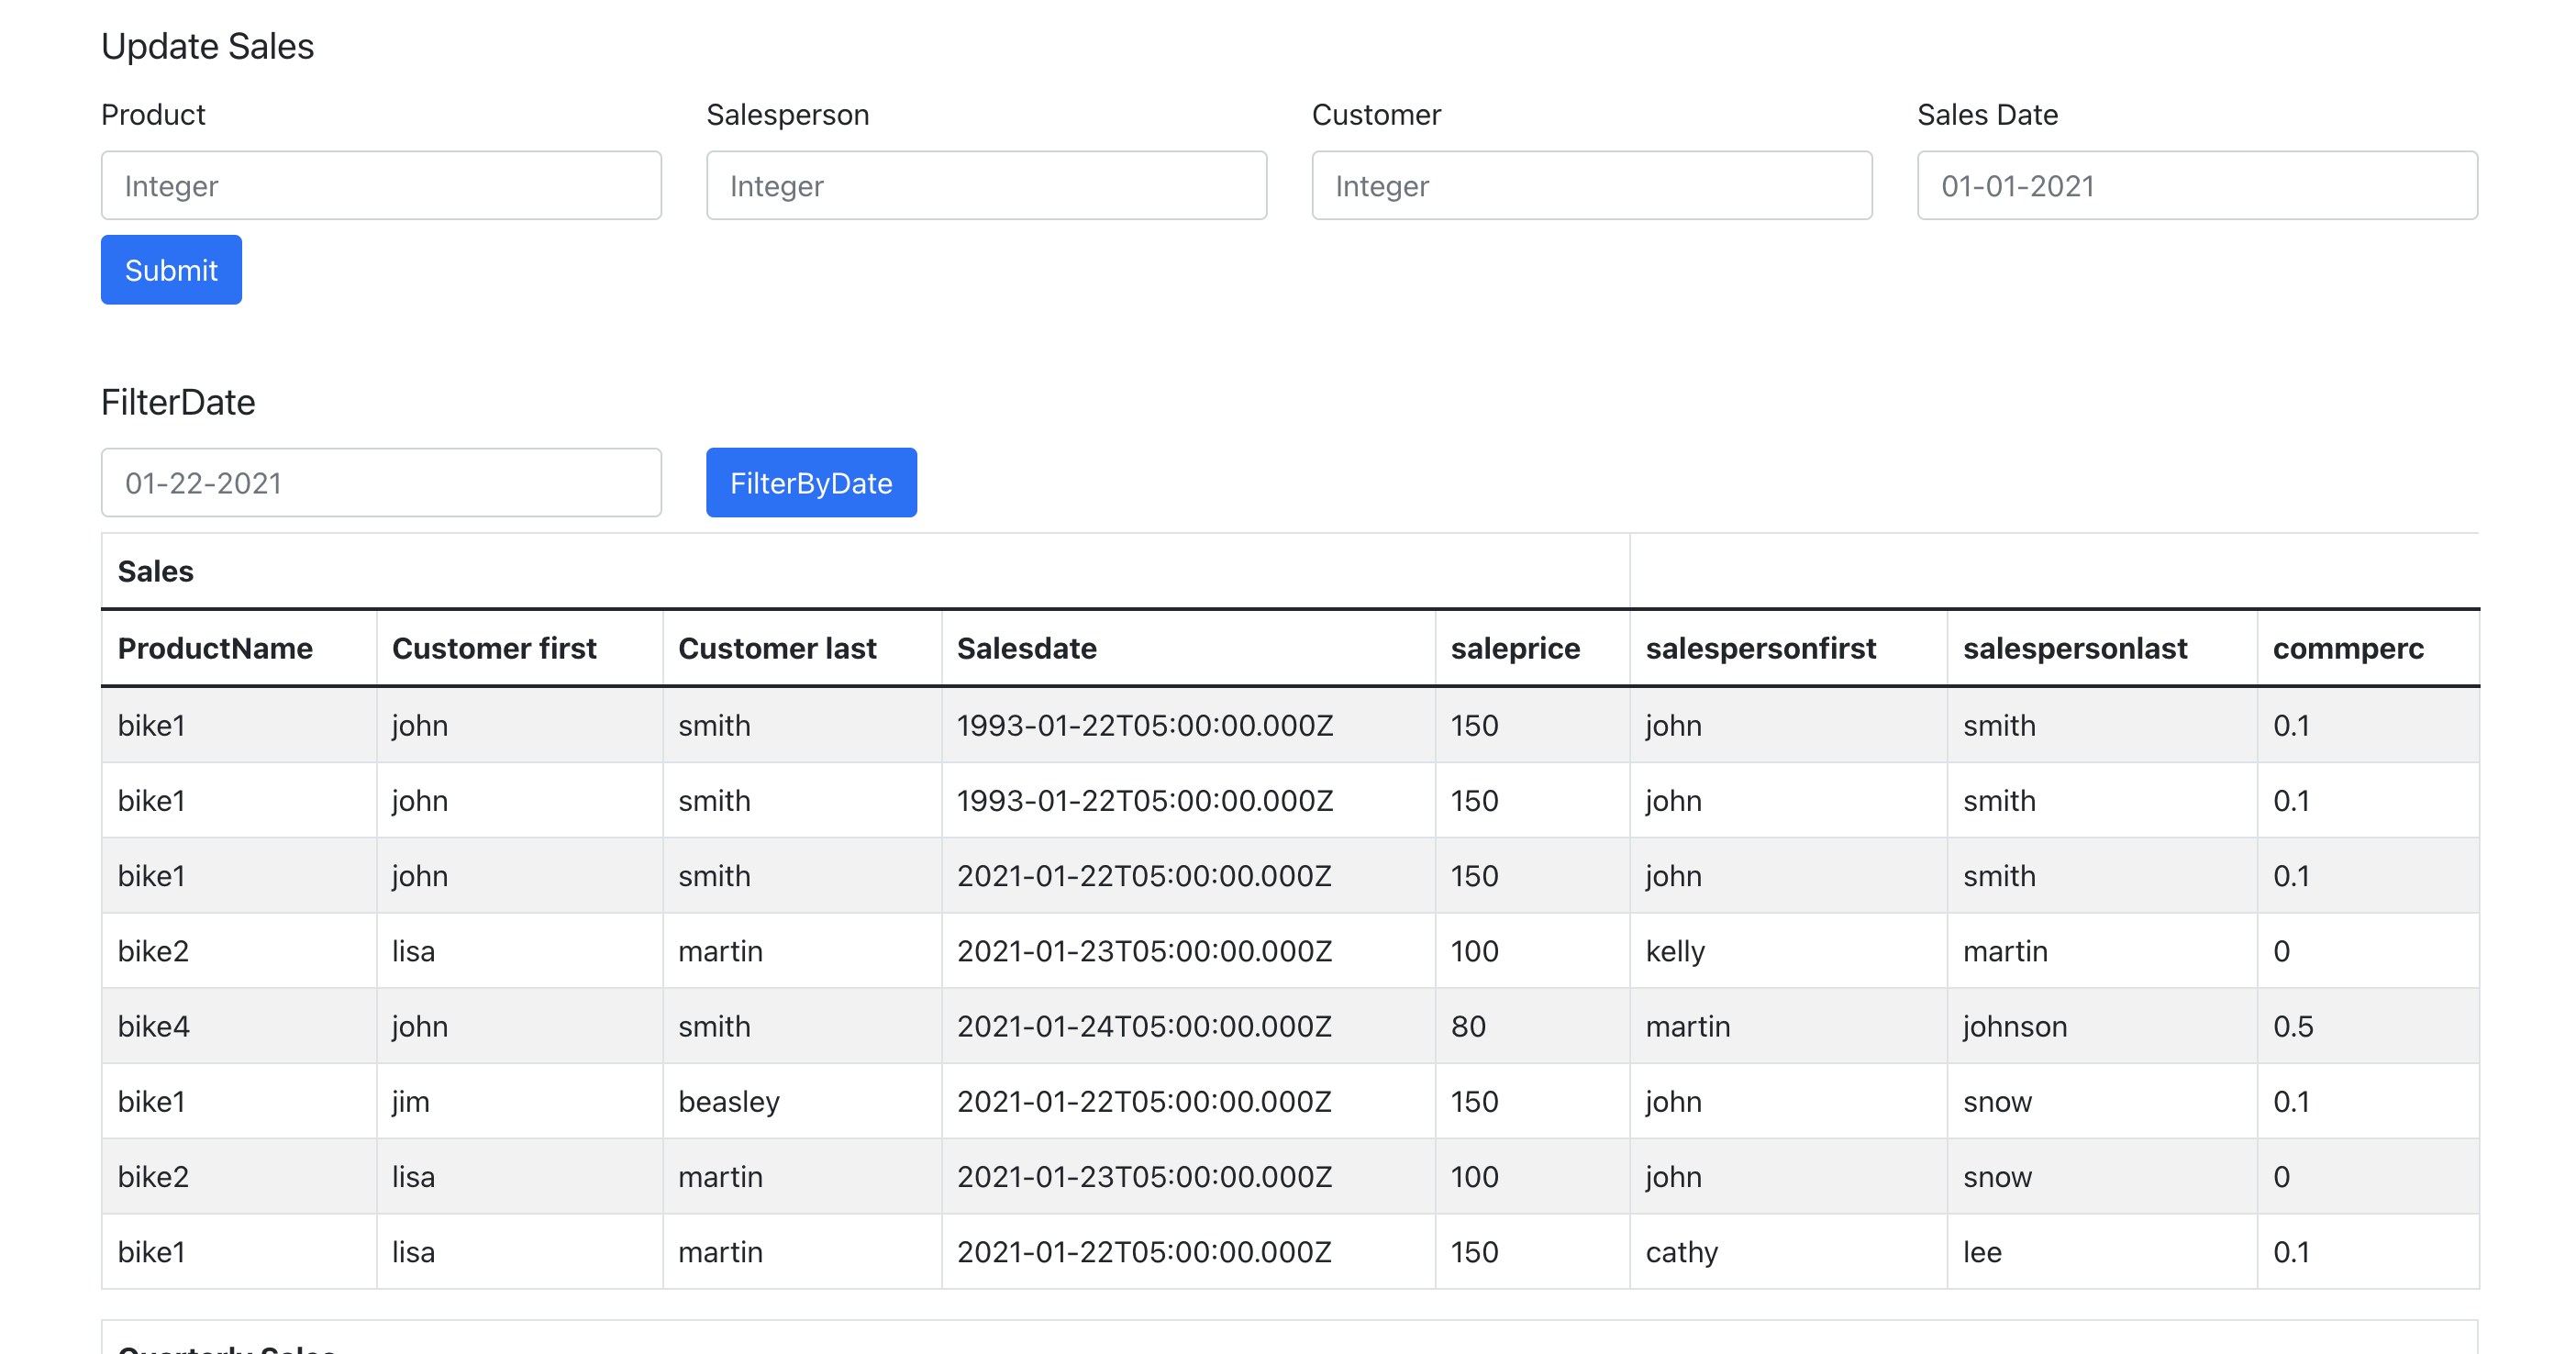
Task: Click the 0.5 commission percentage cell
Action: tap(2368, 1026)
